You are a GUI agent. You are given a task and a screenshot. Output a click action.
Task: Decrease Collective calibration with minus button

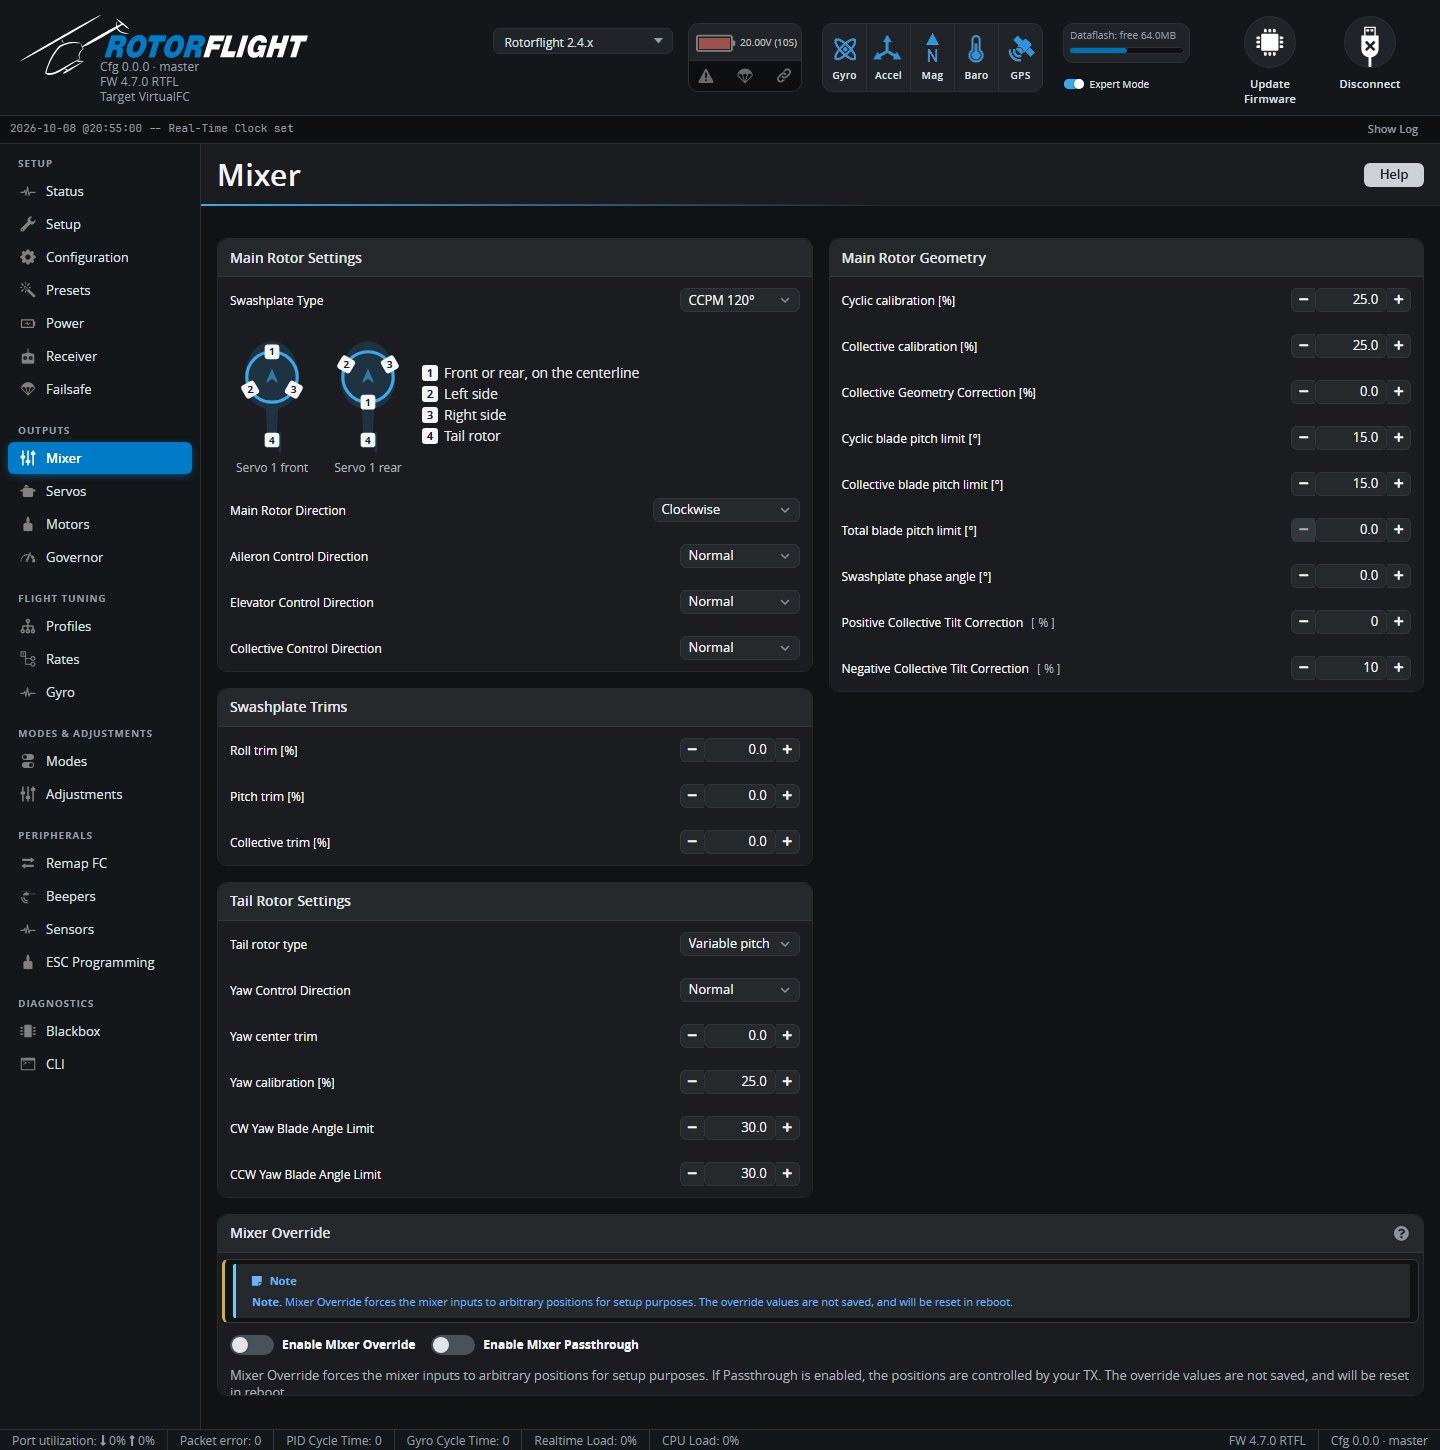1303,346
